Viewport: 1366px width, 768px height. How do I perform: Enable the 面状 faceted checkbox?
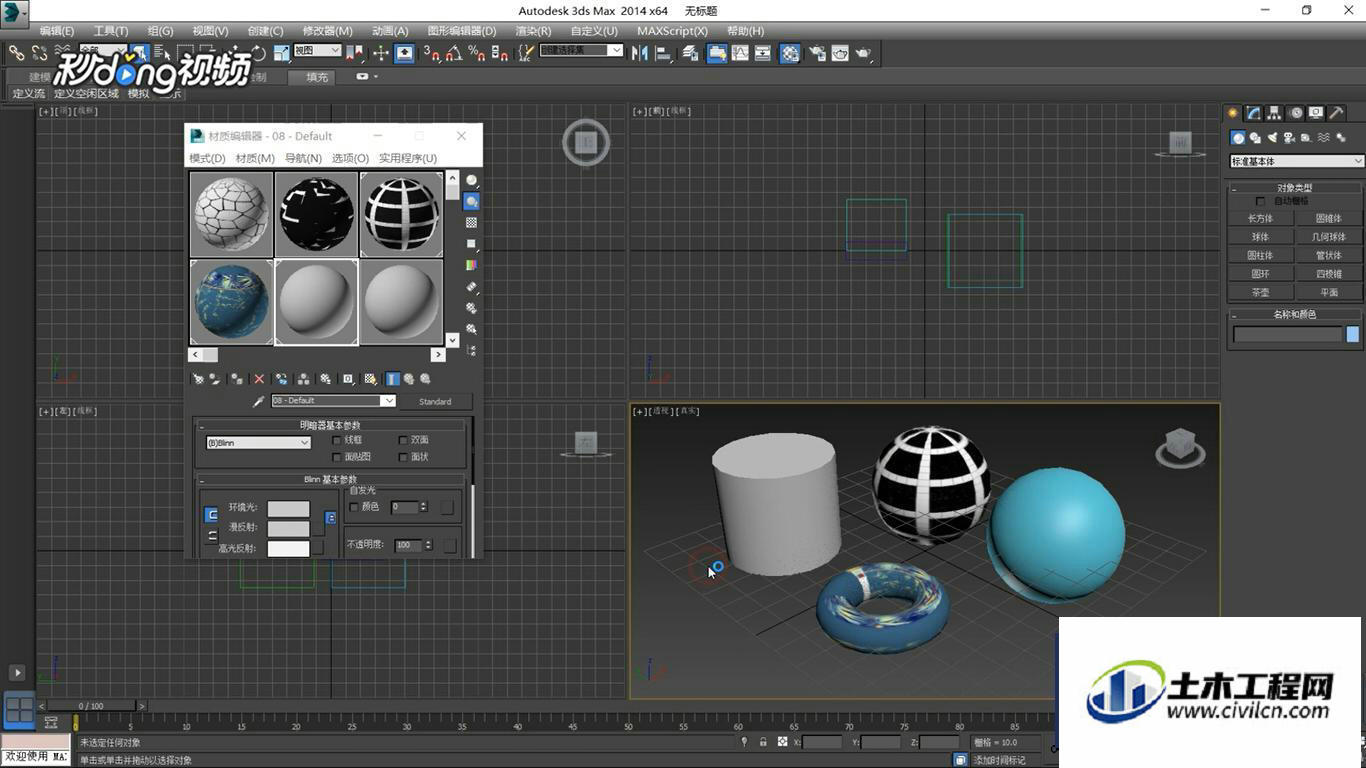pos(403,457)
